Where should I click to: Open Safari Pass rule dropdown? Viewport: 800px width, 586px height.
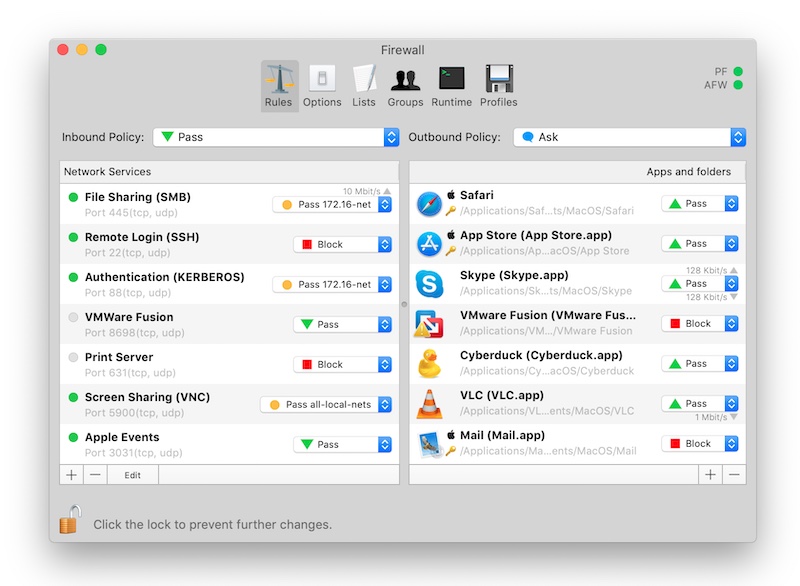(700, 203)
